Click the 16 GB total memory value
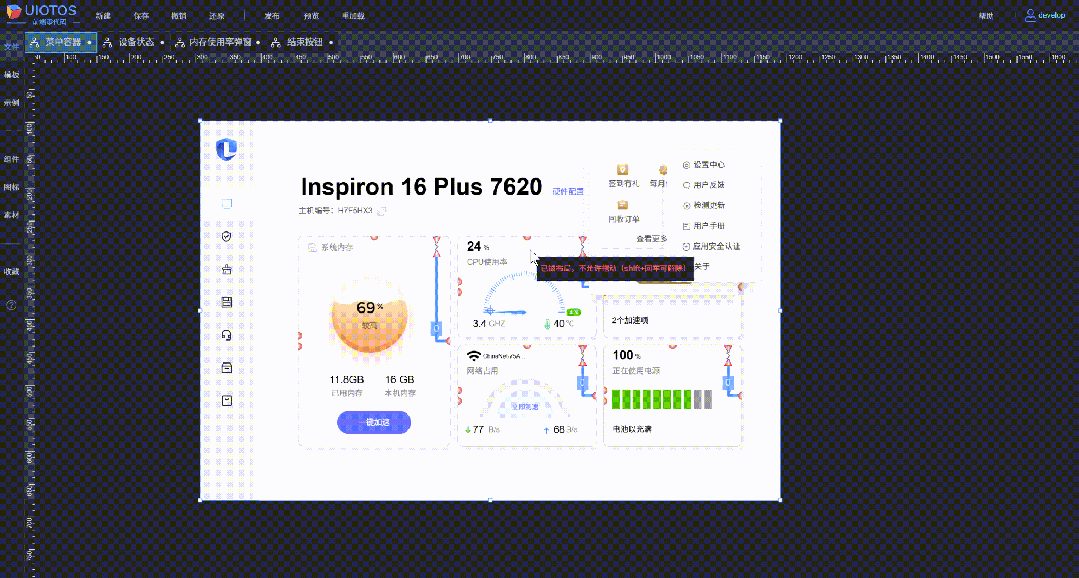The width and height of the screenshot is (1079, 578). [400, 380]
